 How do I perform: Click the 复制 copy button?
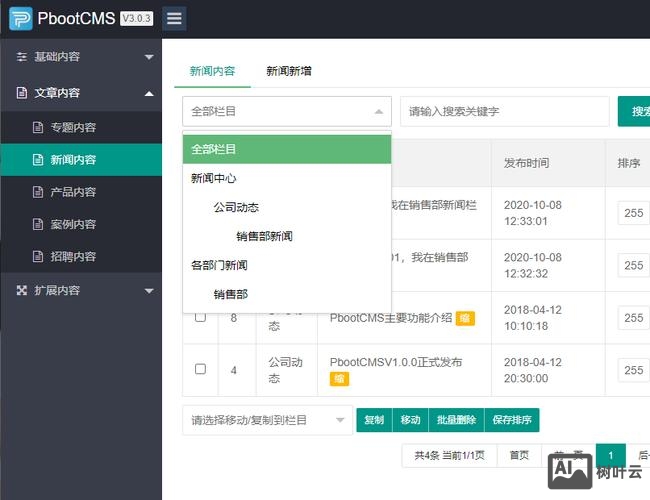[374, 420]
